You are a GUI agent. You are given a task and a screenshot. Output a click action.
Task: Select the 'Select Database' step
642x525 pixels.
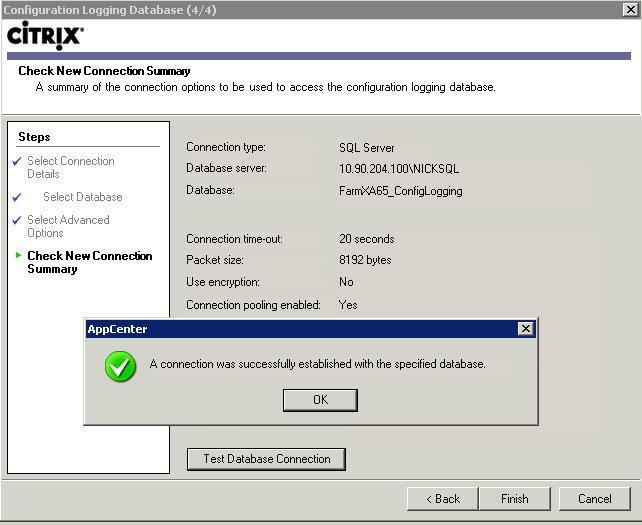83,197
